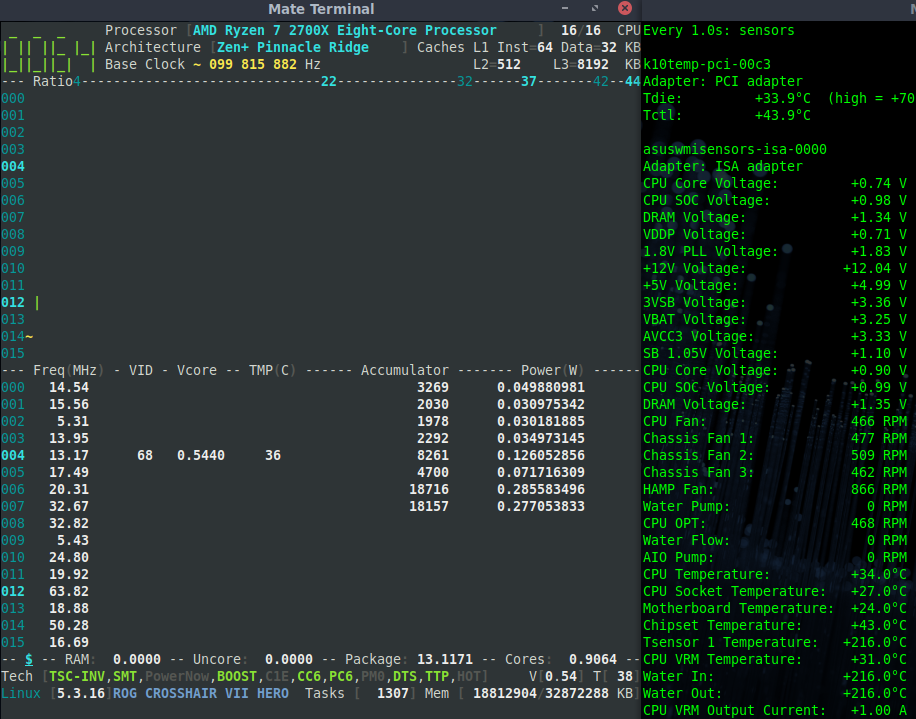Click the kernel version 5.3.16
Image resolution: width=916 pixels, height=719 pixels.
81,693
